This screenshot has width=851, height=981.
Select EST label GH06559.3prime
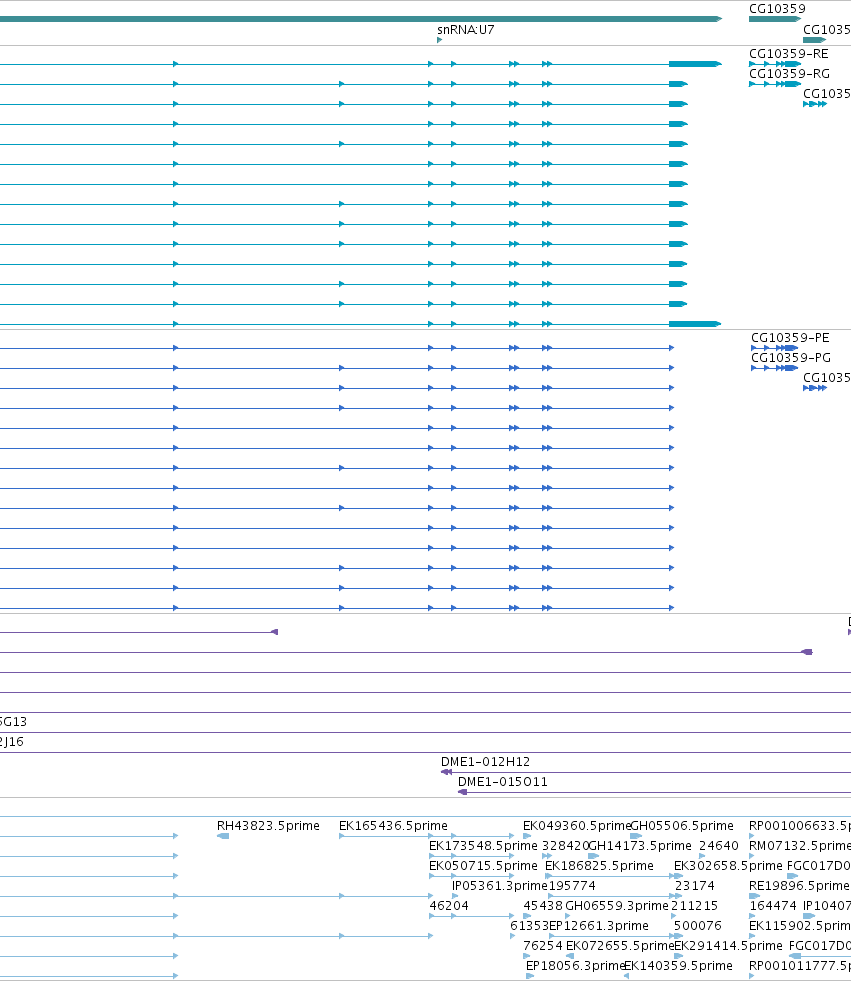[x=617, y=906]
